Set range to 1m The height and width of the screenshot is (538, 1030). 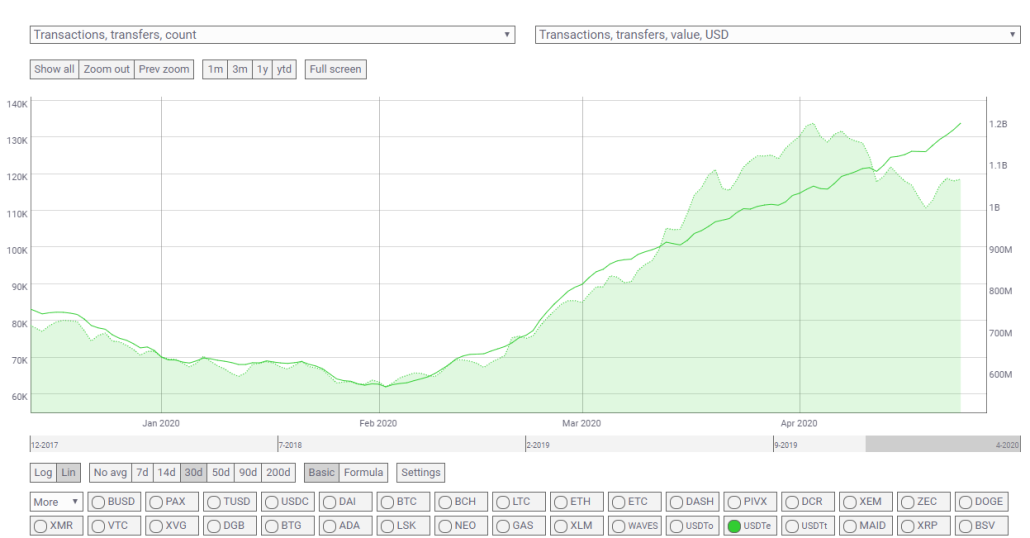point(215,69)
